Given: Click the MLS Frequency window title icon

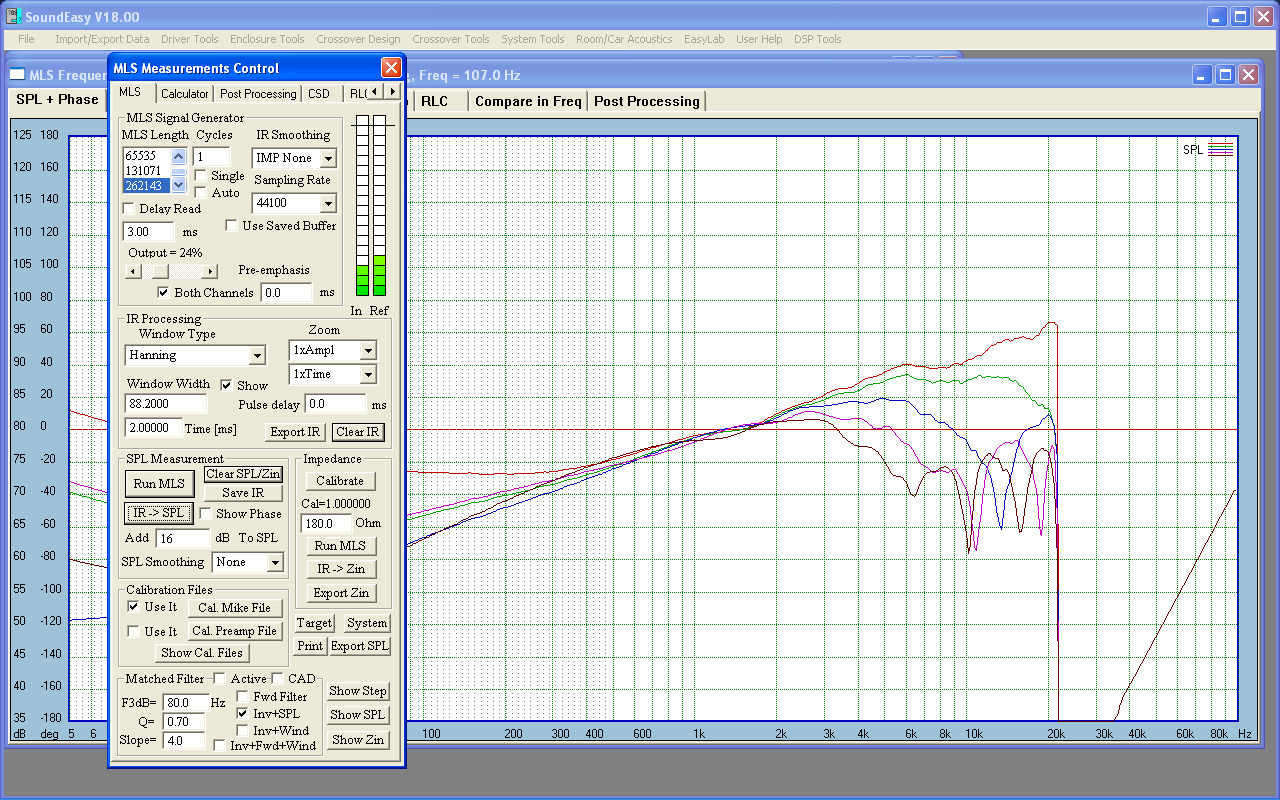Looking at the screenshot, I should [17, 75].
